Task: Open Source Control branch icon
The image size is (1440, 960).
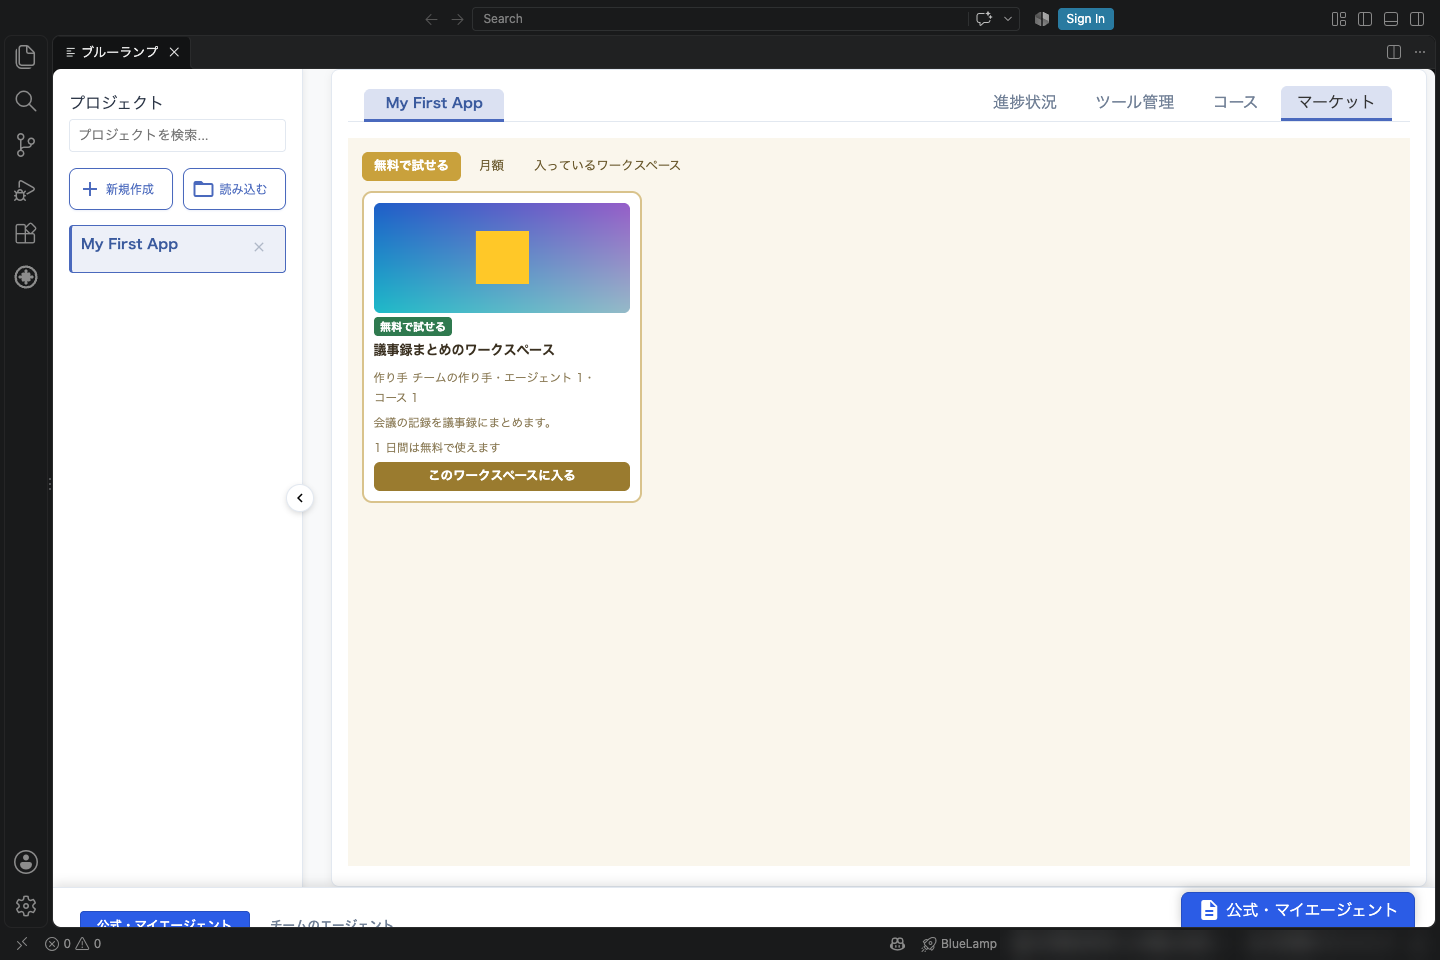Action: tap(26, 145)
